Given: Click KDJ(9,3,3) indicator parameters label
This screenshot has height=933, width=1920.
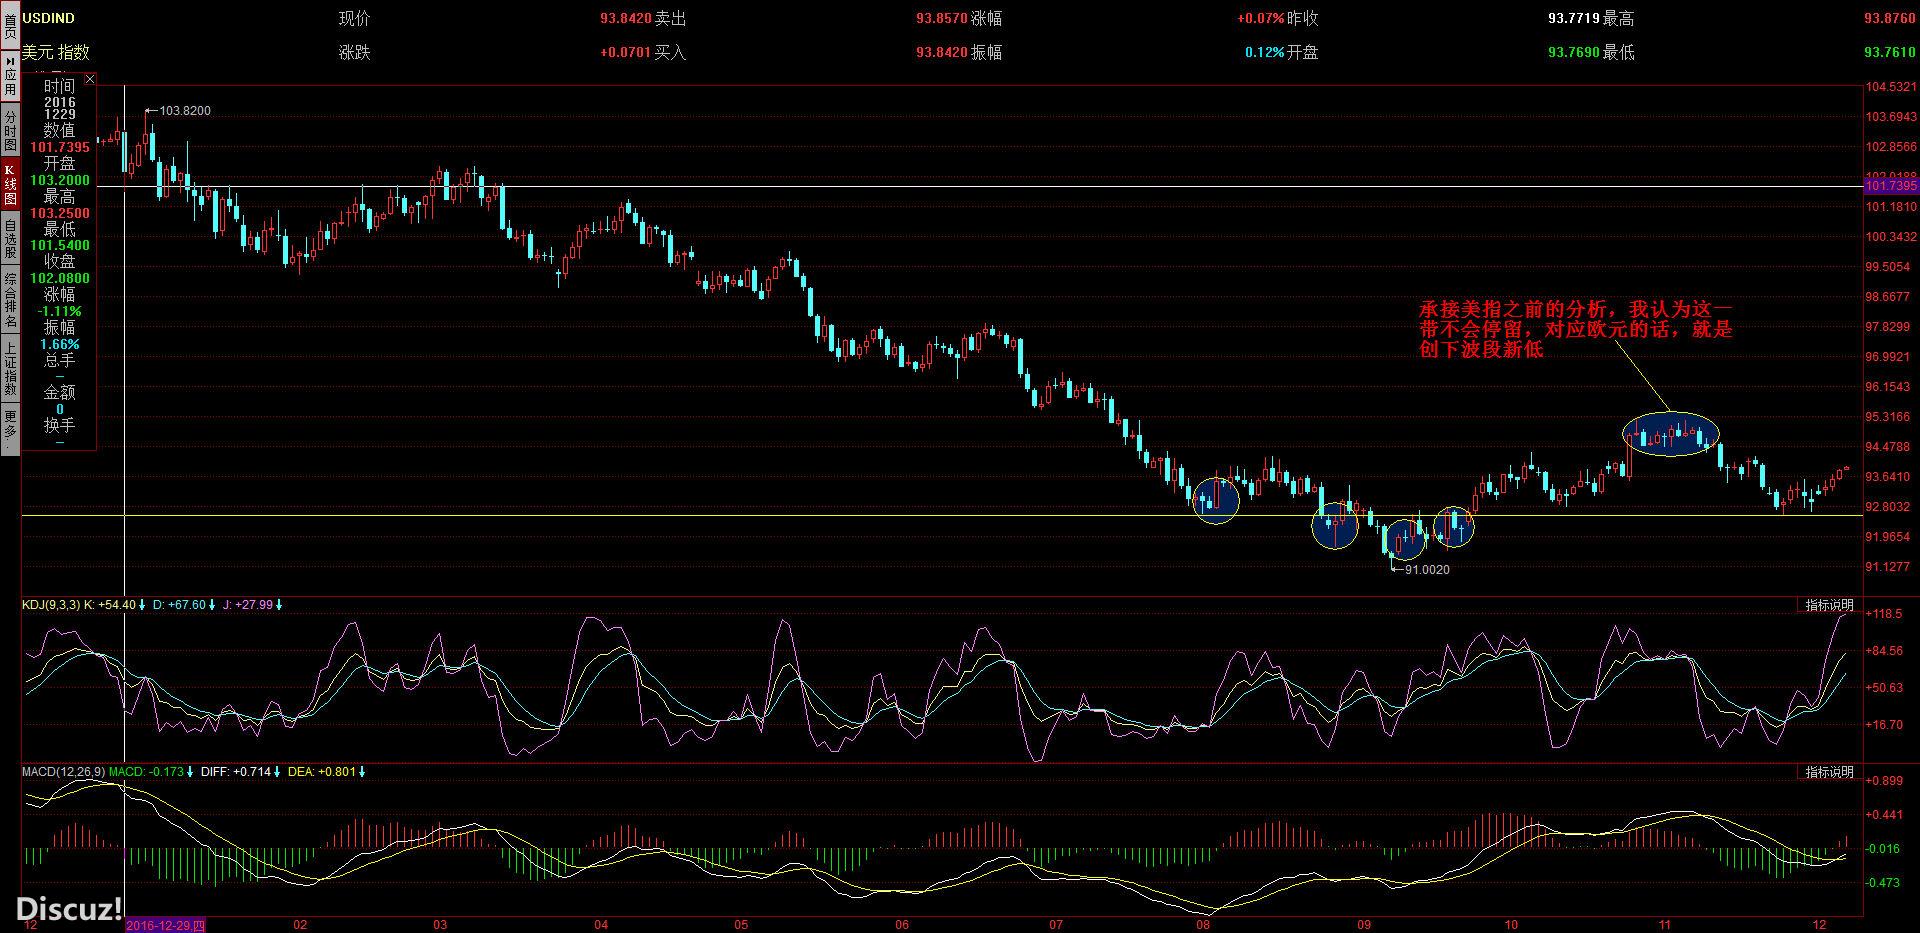Looking at the screenshot, I should (51, 605).
